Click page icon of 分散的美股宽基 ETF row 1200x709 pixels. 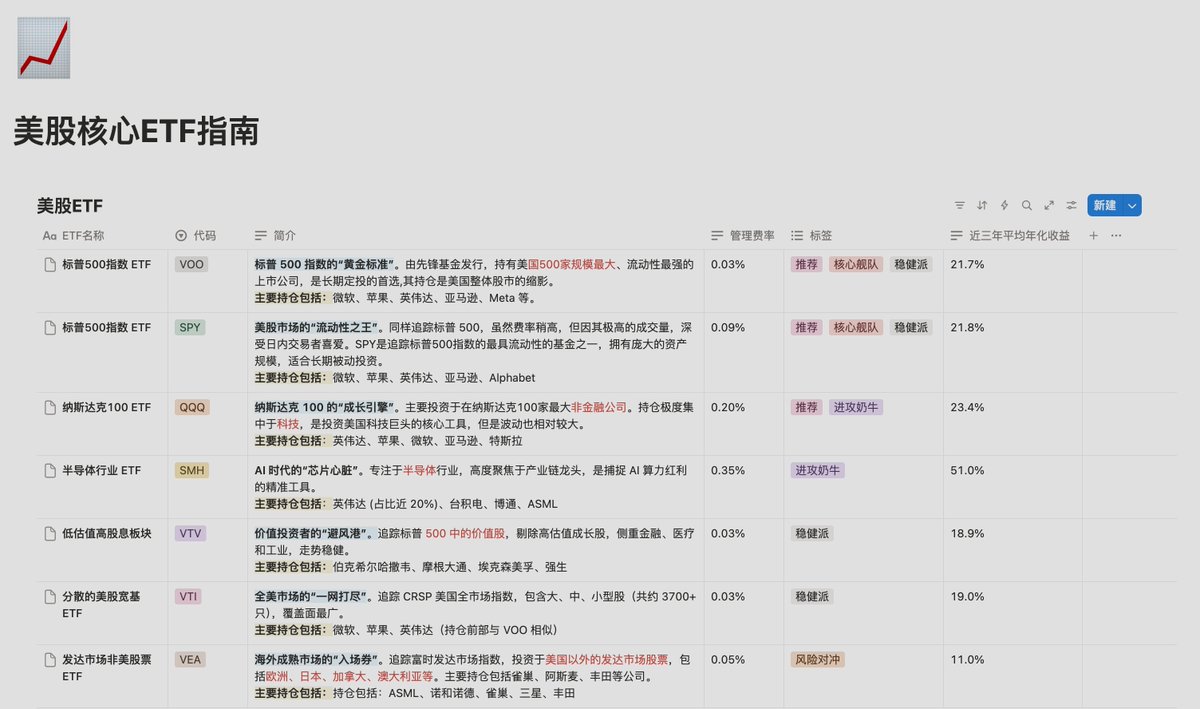point(50,596)
